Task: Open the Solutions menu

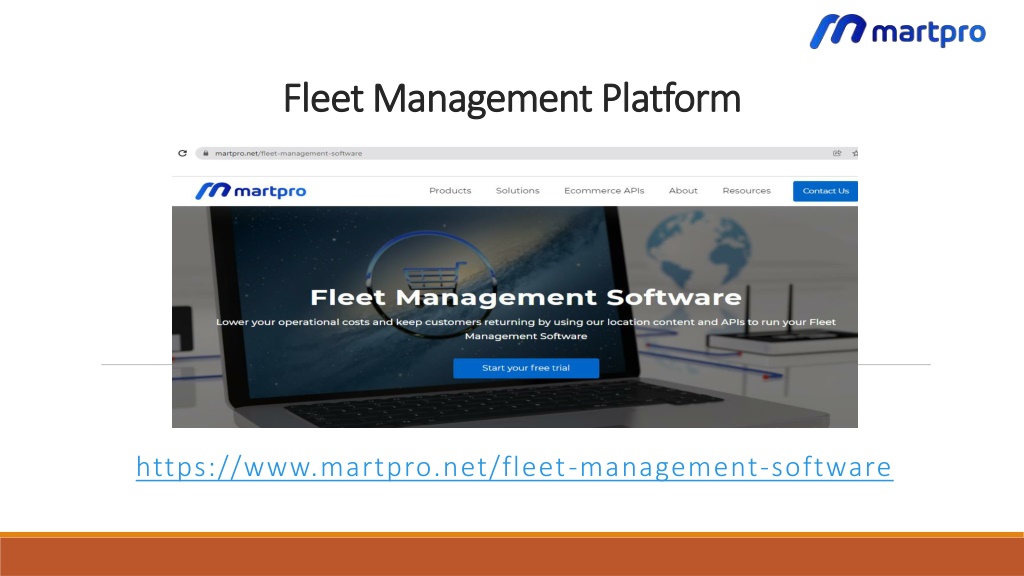Action: pos(517,191)
